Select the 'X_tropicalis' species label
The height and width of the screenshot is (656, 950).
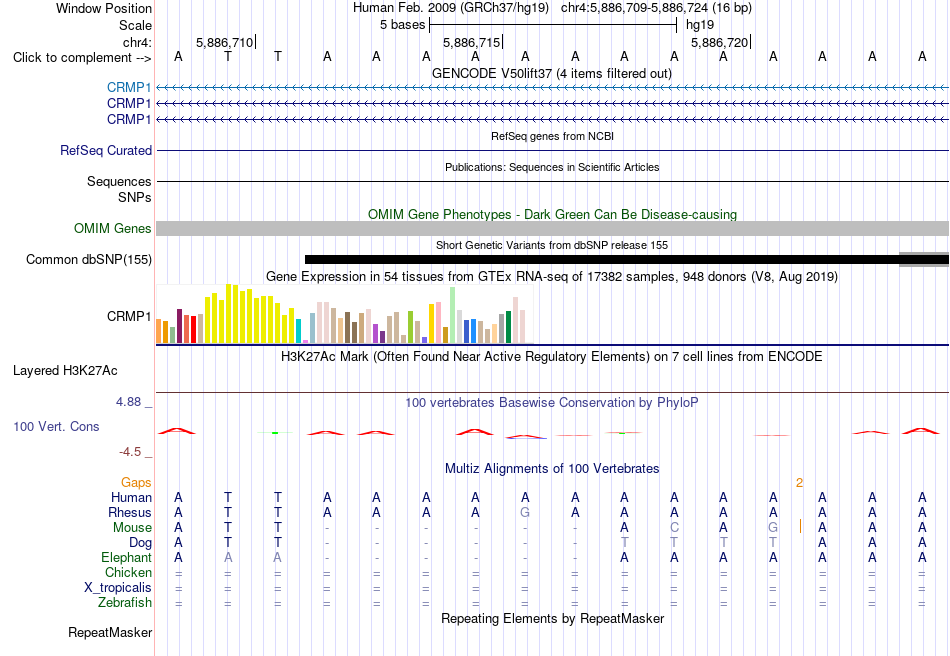click(x=118, y=588)
